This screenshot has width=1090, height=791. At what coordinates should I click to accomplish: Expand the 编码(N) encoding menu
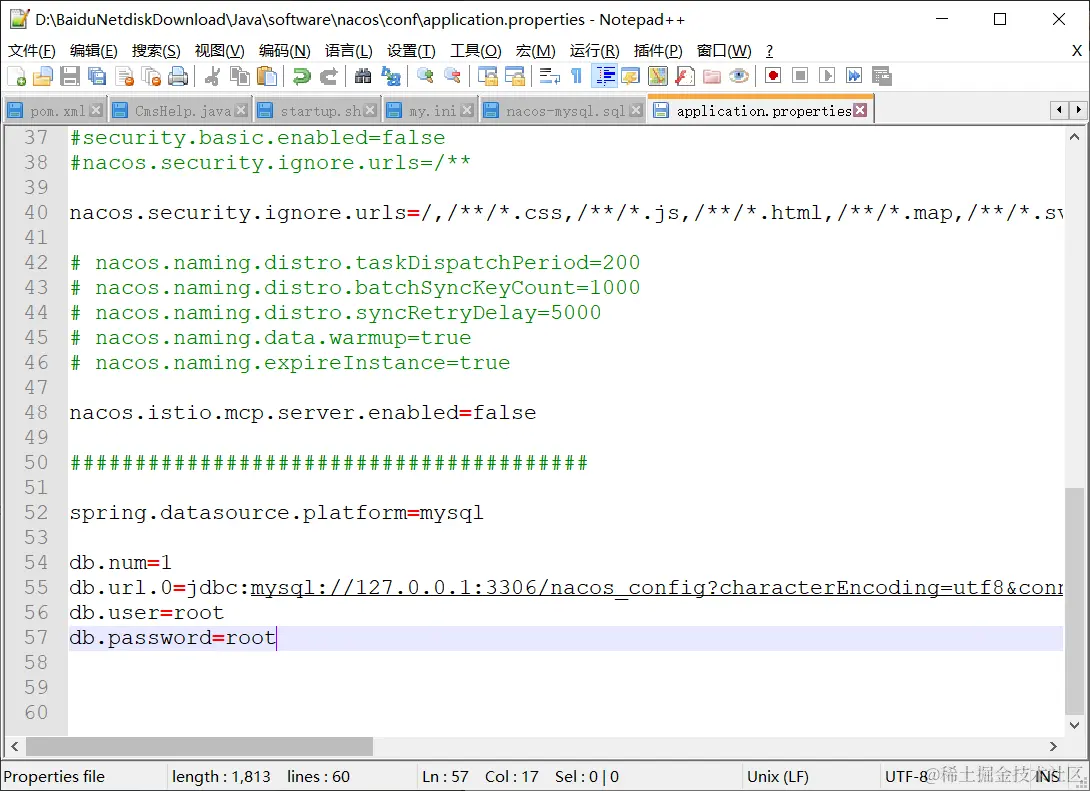[x=284, y=51]
